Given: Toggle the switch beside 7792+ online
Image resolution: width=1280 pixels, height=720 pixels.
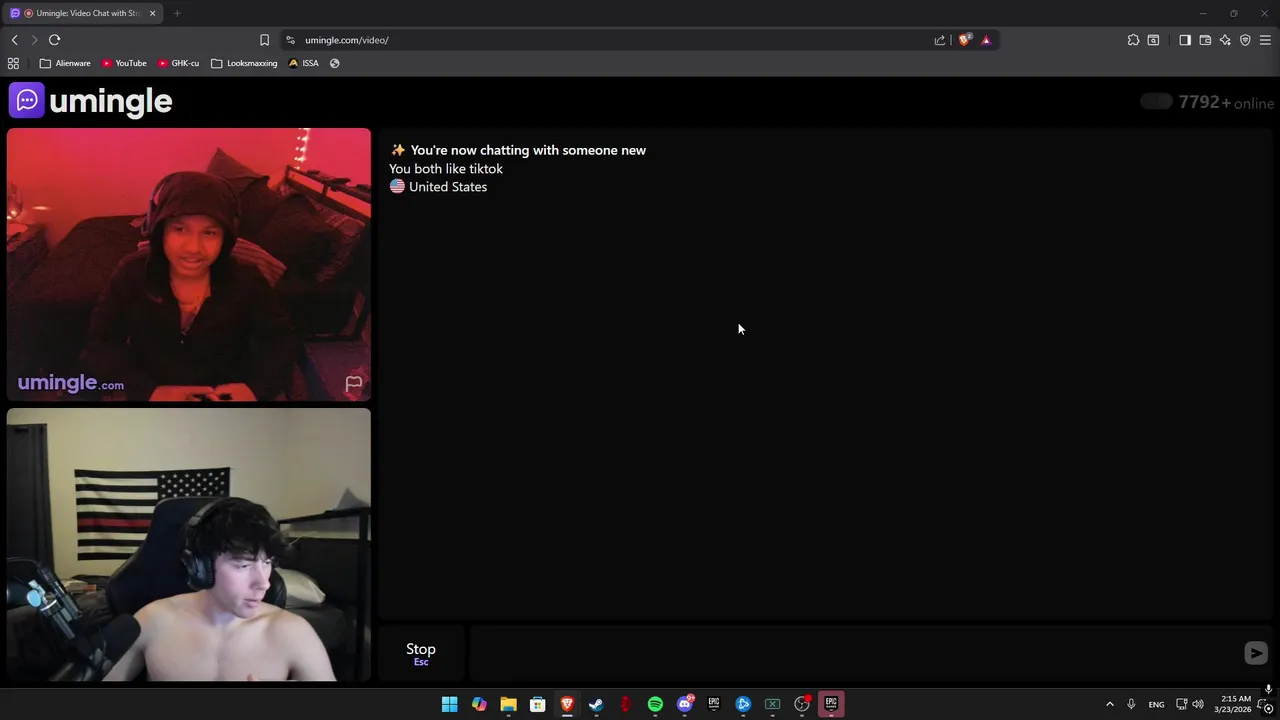Looking at the screenshot, I should tap(1156, 102).
